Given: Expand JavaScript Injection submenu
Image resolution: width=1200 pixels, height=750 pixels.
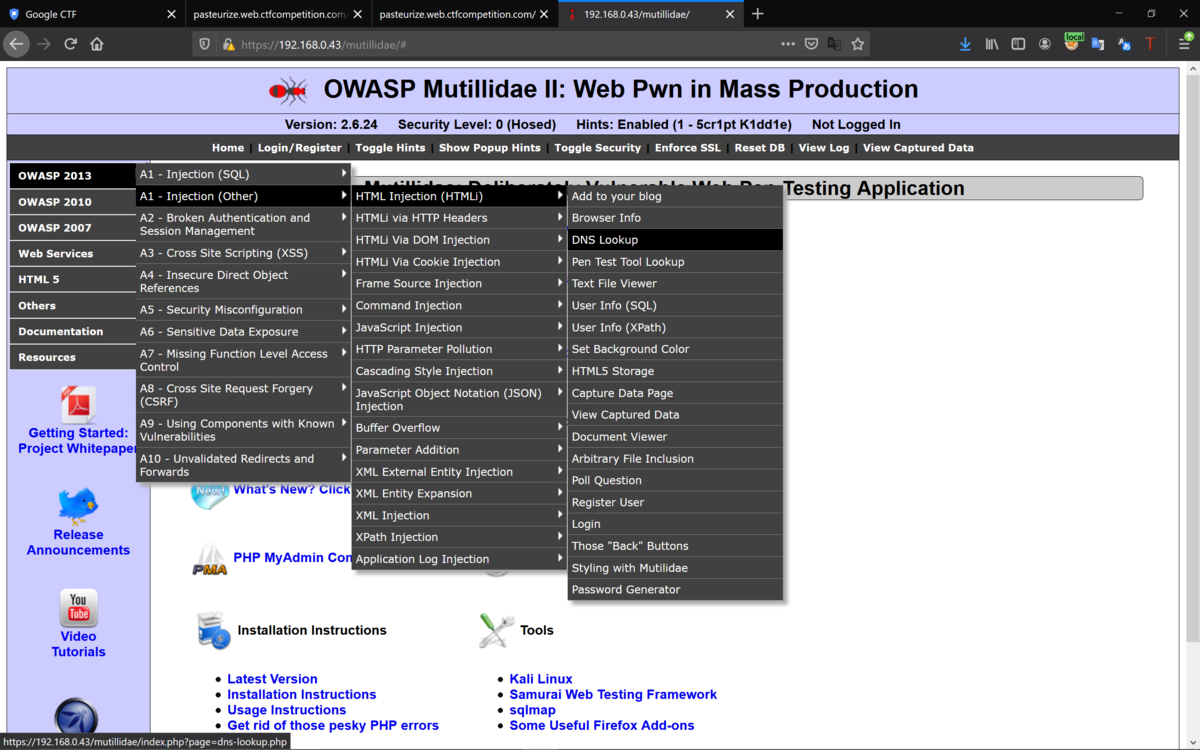Looking at the screenshot, I should click(x=459, y=328).
